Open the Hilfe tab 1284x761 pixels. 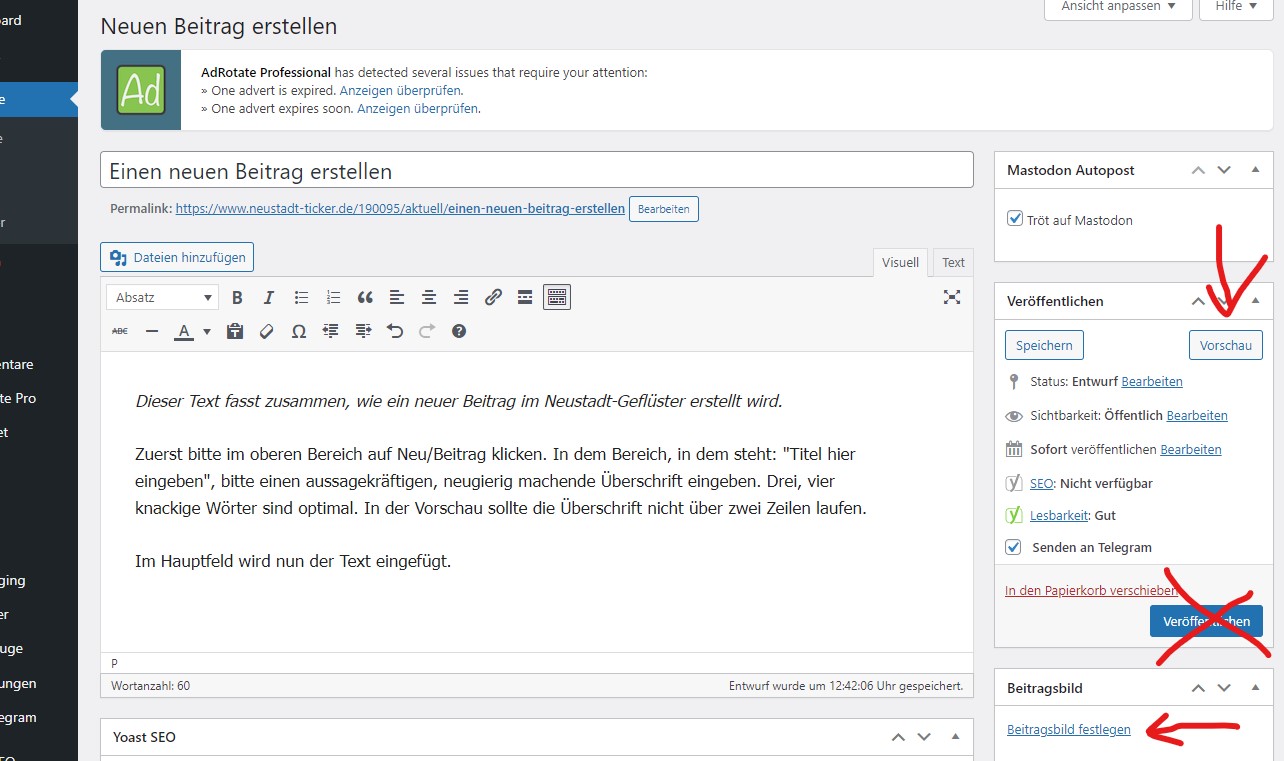click(1236, 6)
